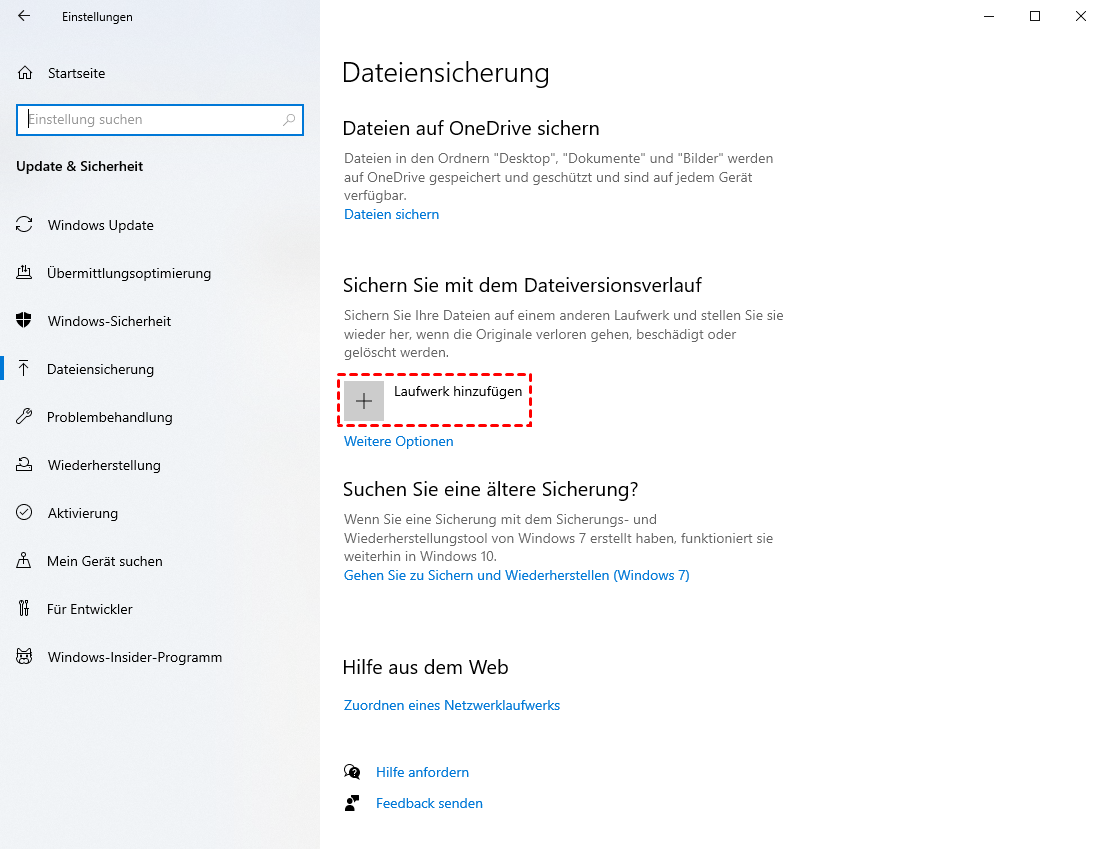Focus the Einstellung suchen search field

150,120
